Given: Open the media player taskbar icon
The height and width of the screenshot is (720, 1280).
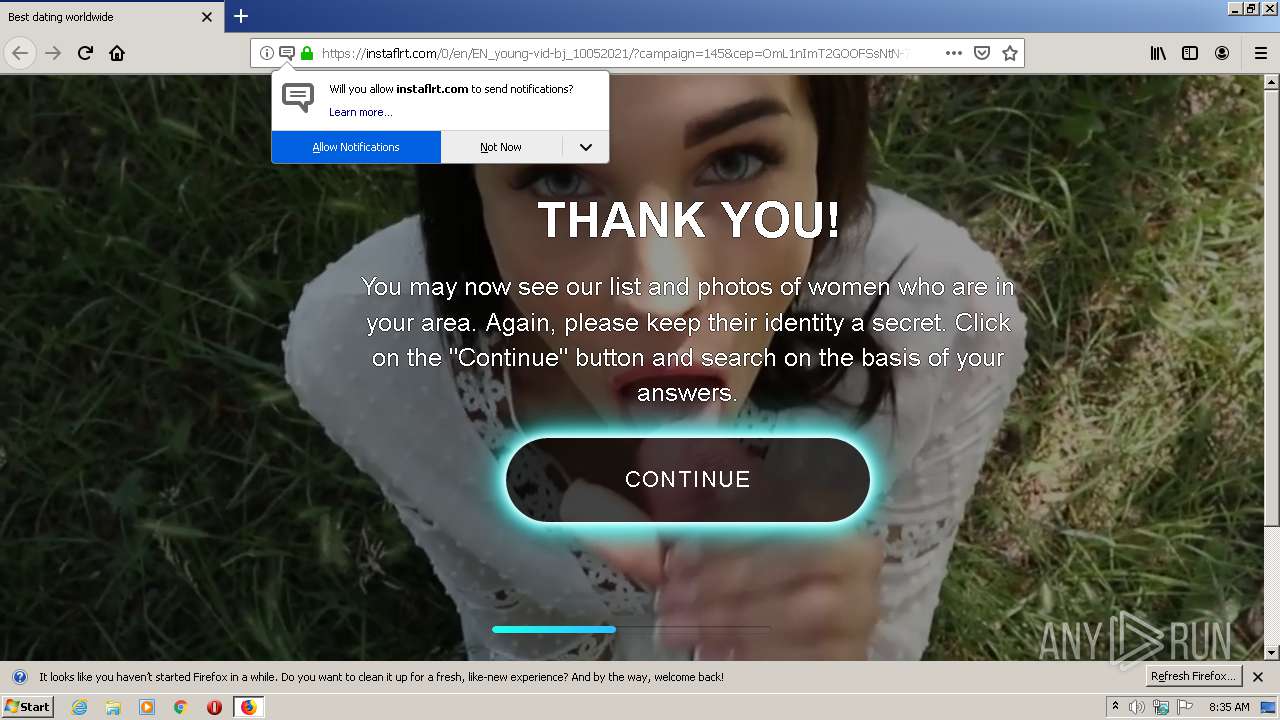Looking at the screenshot, I should tap(147, 707).
